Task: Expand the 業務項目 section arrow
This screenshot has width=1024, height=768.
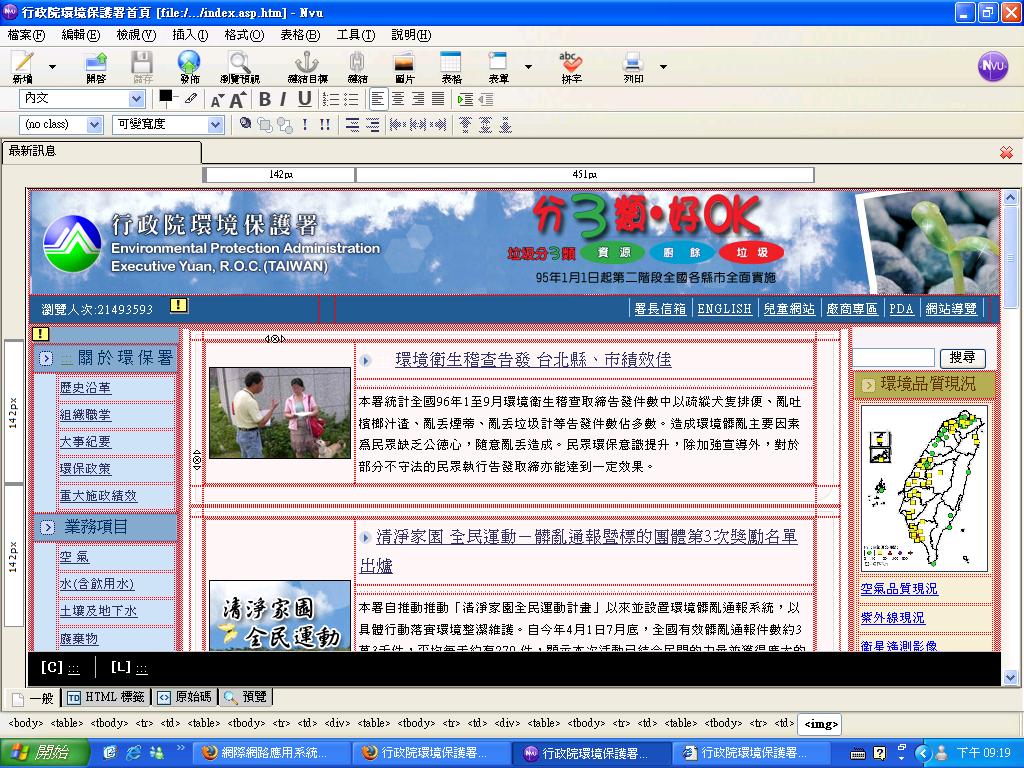Action: (47, 527)
